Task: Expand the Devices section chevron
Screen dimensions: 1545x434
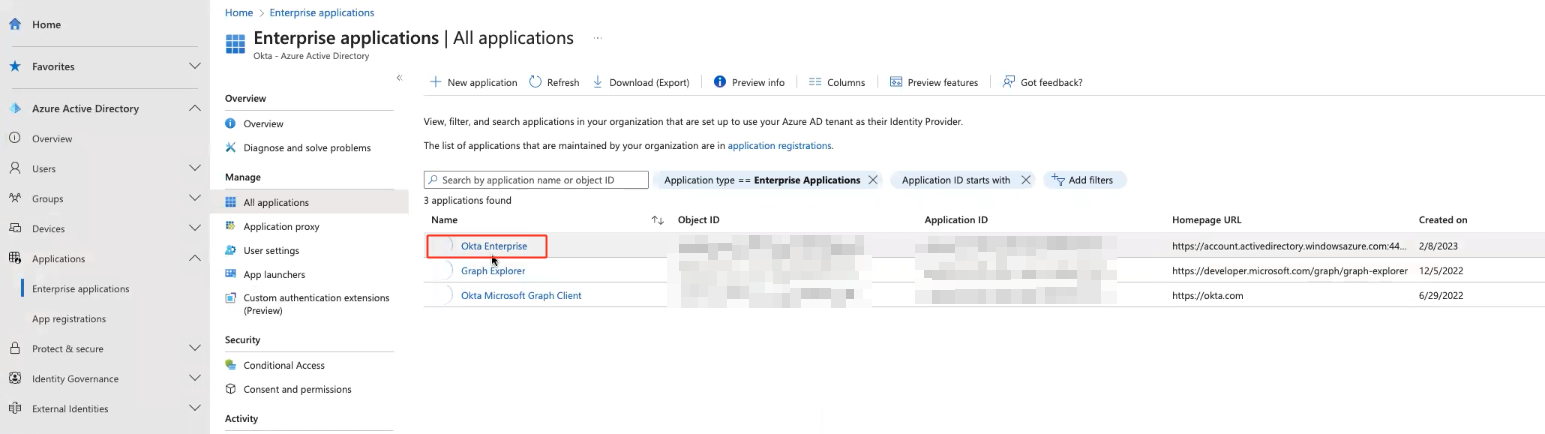Action: (195, 228)
